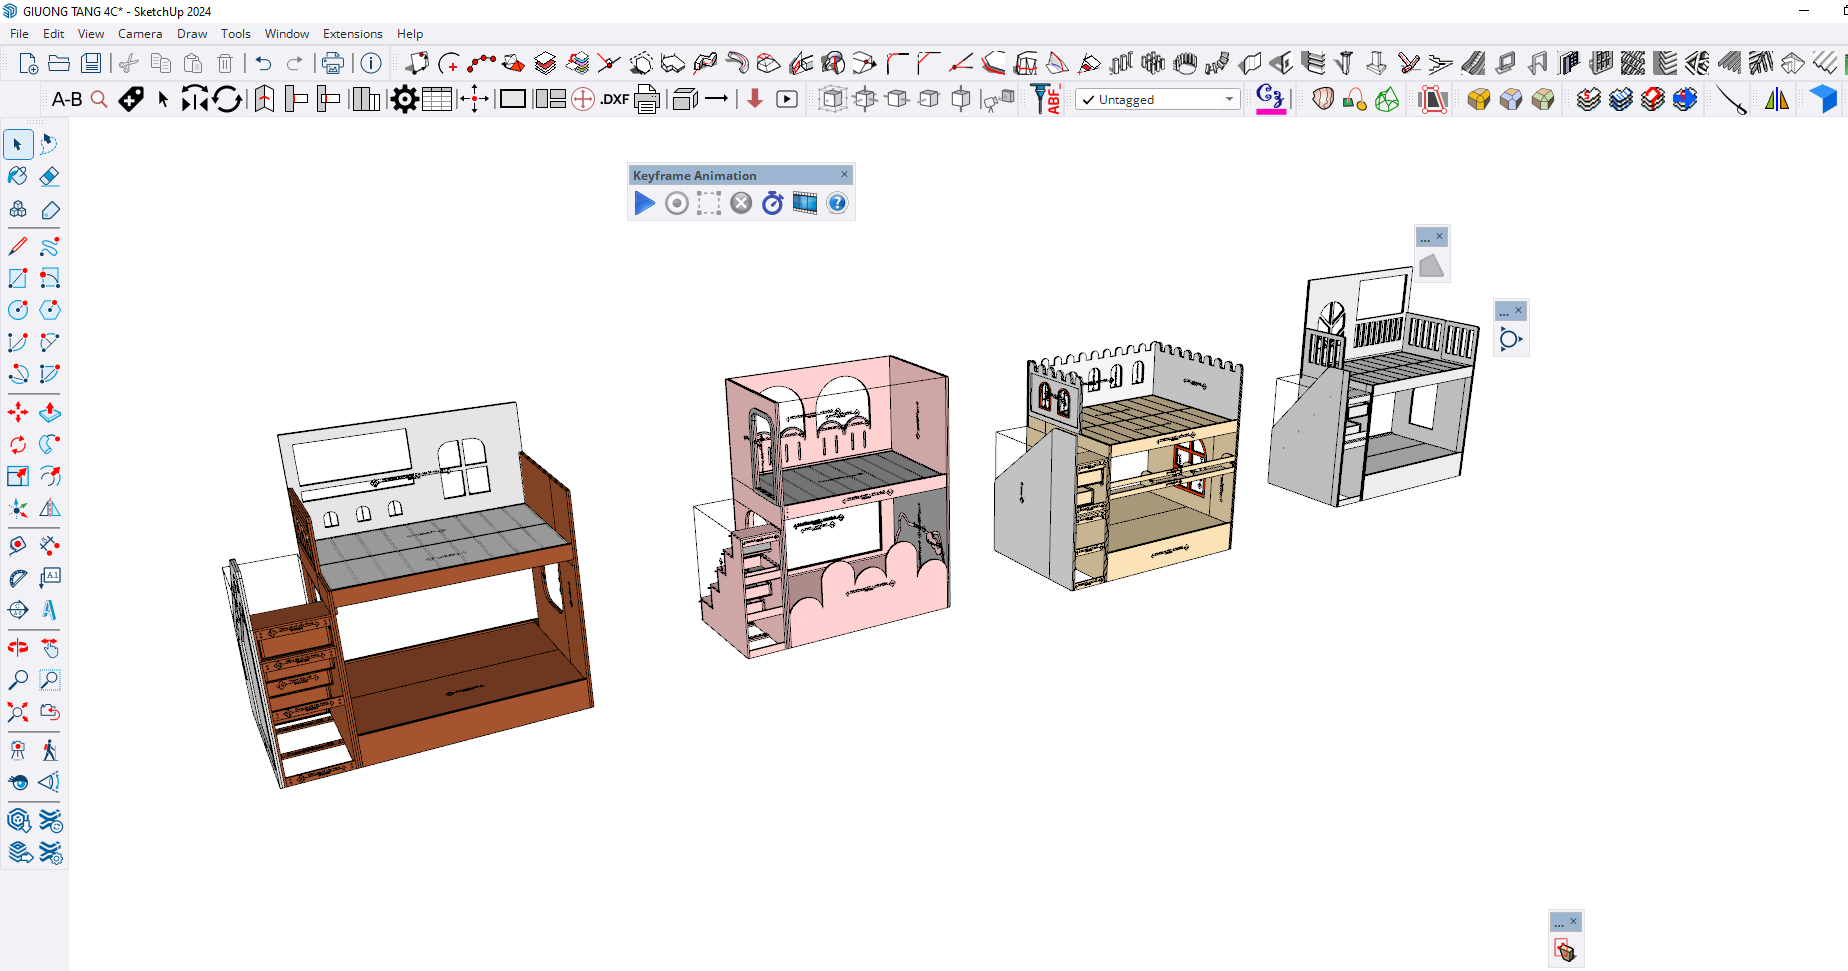Toggle record in Keyframe Animation toolbar
1848x971 pixels.
tap(677, 203)
